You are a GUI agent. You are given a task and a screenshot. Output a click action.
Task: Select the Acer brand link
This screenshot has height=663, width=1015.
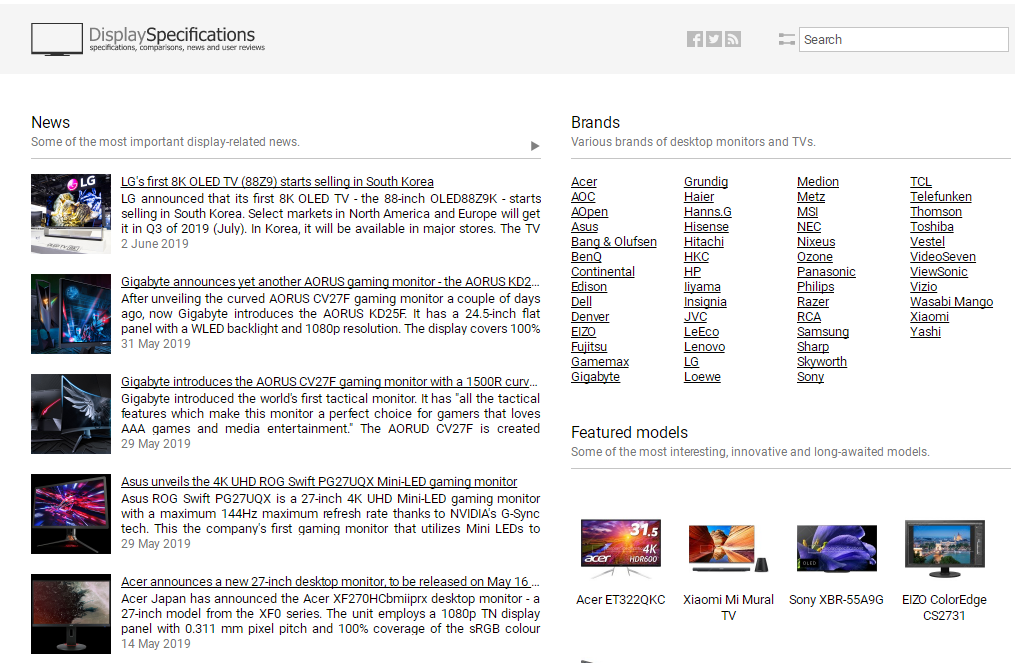pos(584,182)
